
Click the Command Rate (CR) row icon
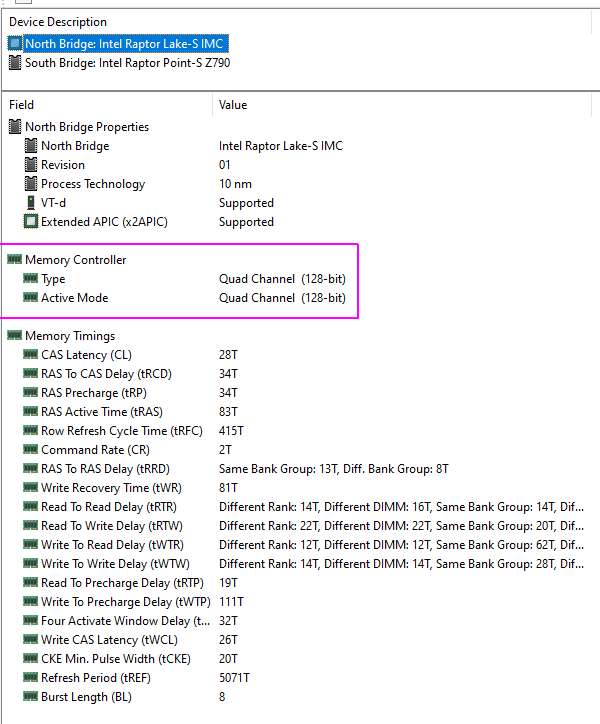(x=30, y=449)
